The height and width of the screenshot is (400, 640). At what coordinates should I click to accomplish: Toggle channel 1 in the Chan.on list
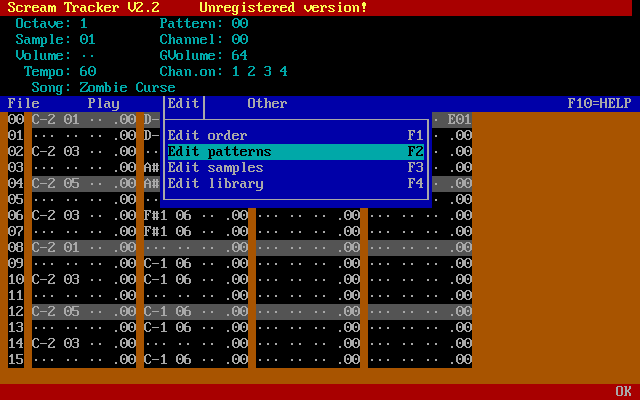(x=236, y=71)
